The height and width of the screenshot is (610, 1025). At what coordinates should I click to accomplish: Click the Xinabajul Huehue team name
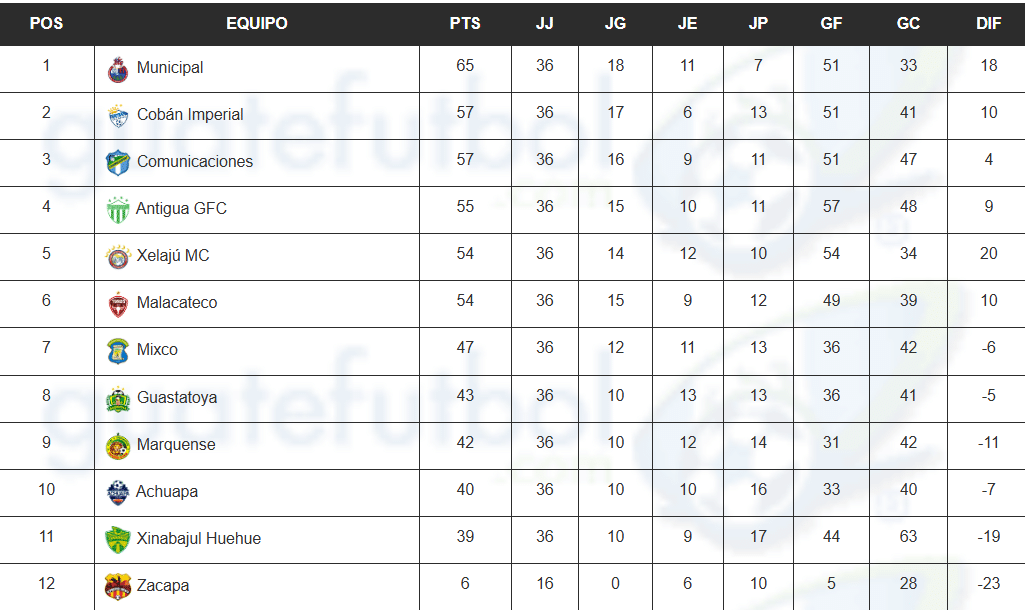coord(199,538)
